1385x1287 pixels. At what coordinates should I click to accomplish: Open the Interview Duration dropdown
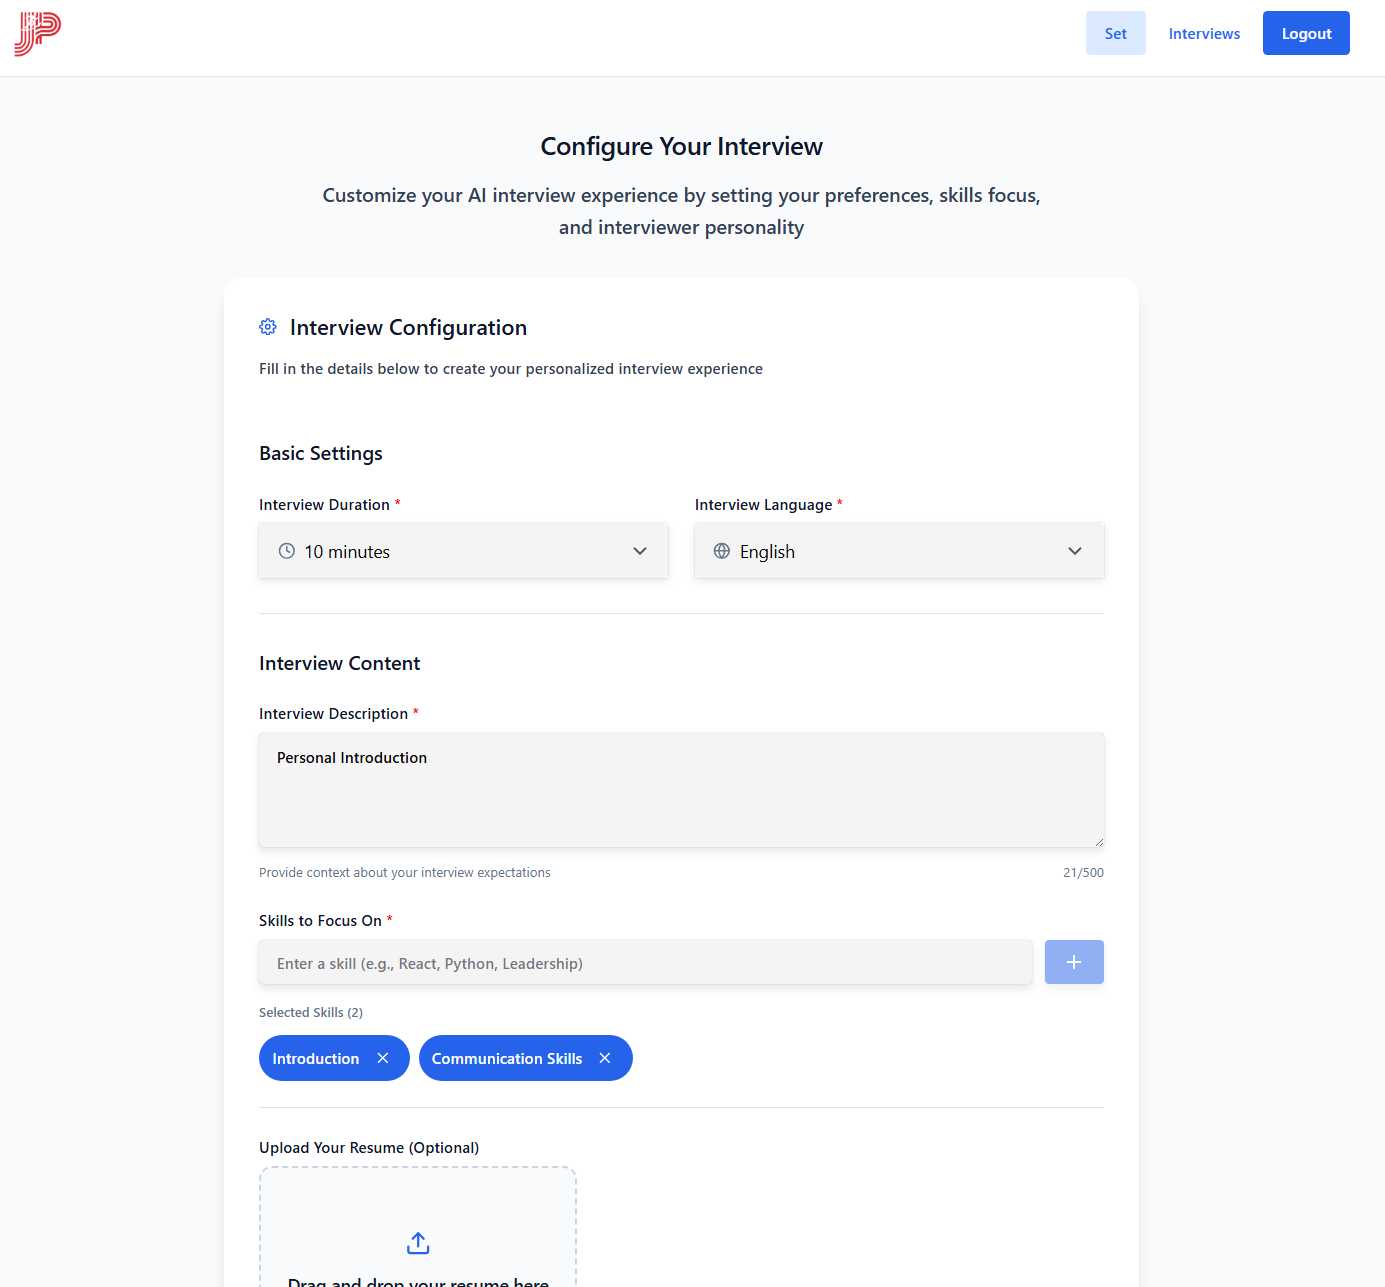point(463,551)
